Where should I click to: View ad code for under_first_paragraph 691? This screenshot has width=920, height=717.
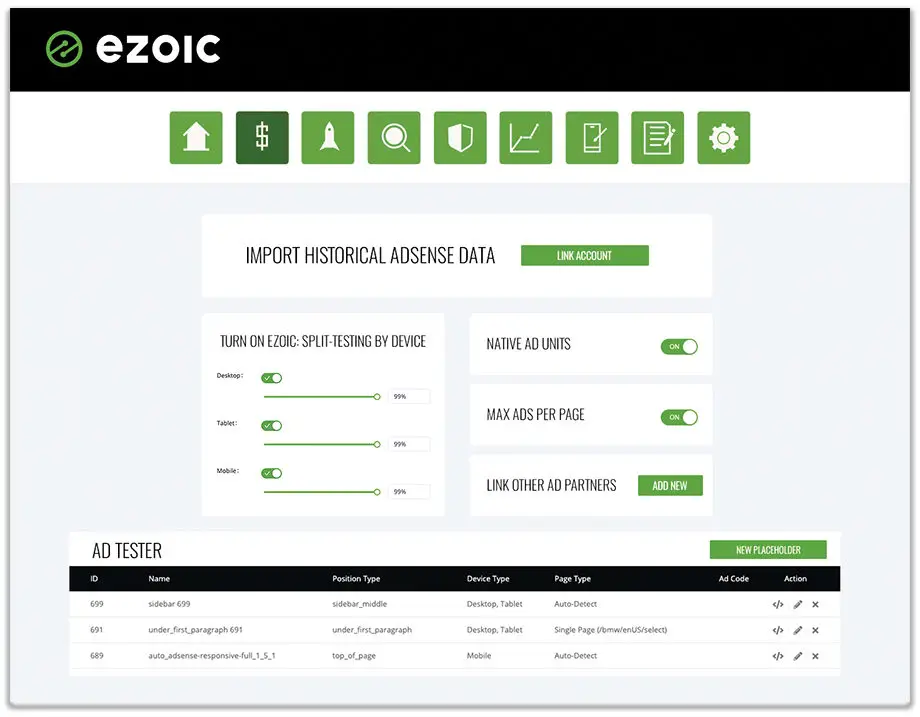(778, 630)
